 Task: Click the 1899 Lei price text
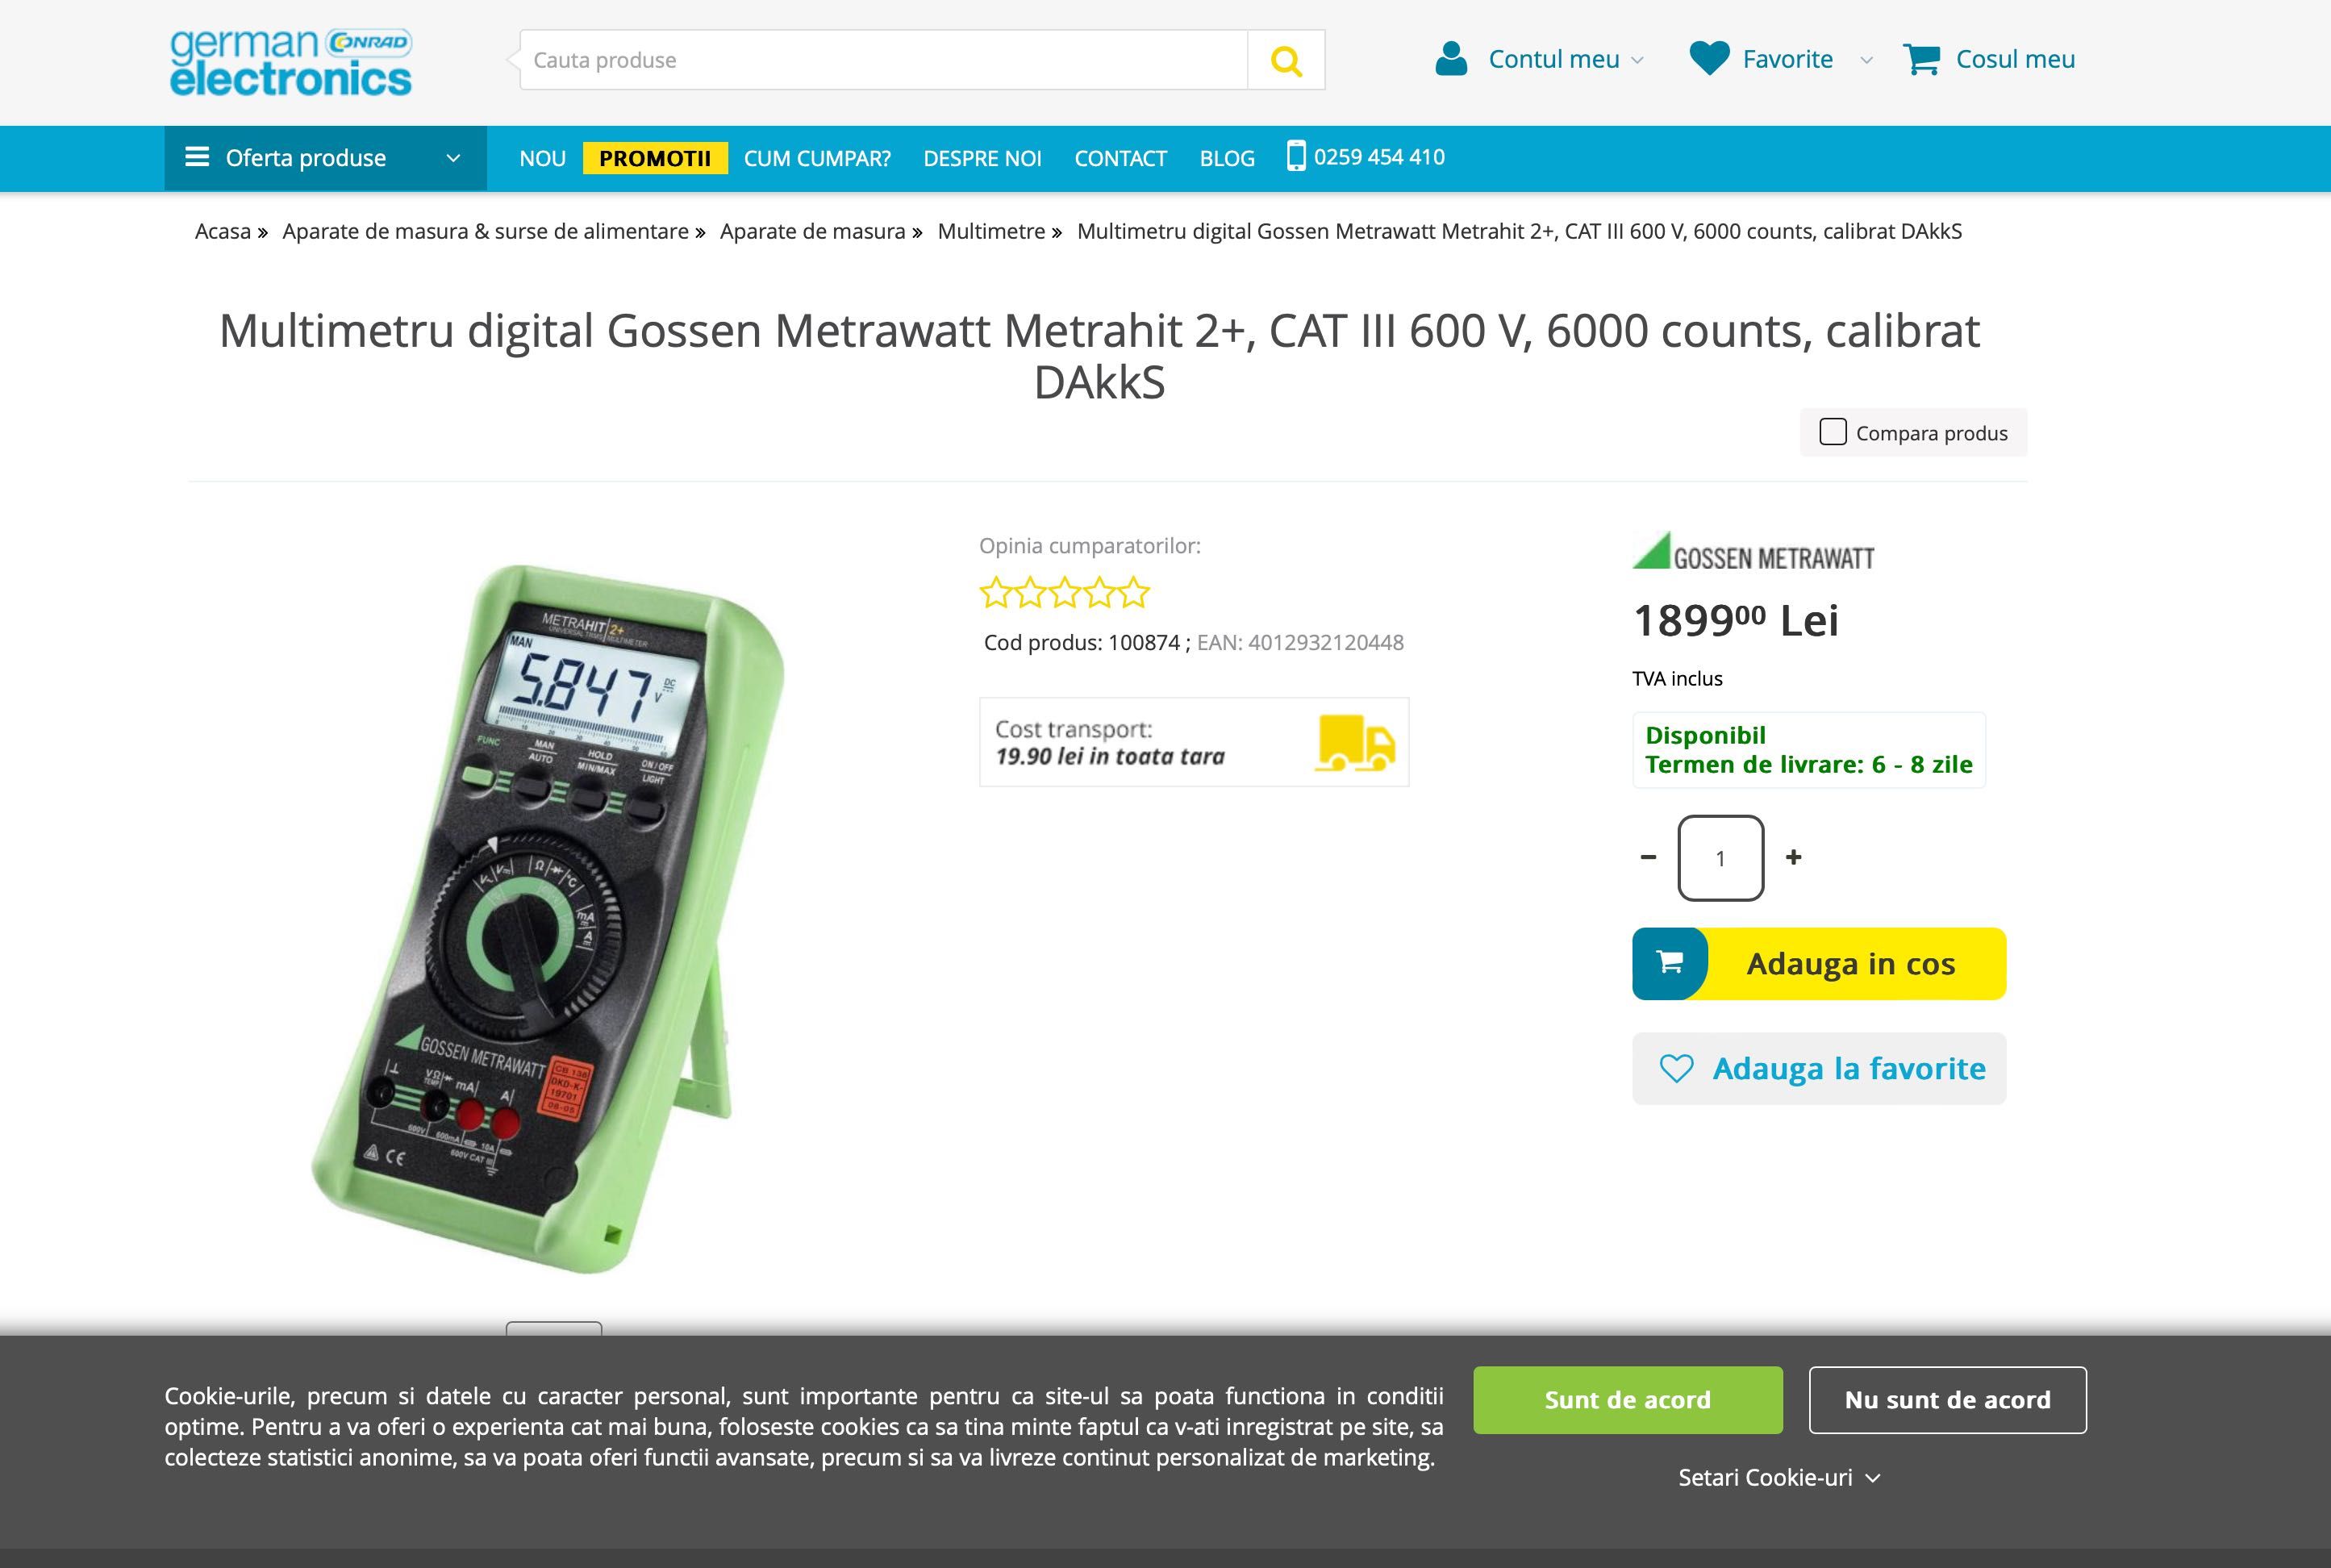[1735, 620]
